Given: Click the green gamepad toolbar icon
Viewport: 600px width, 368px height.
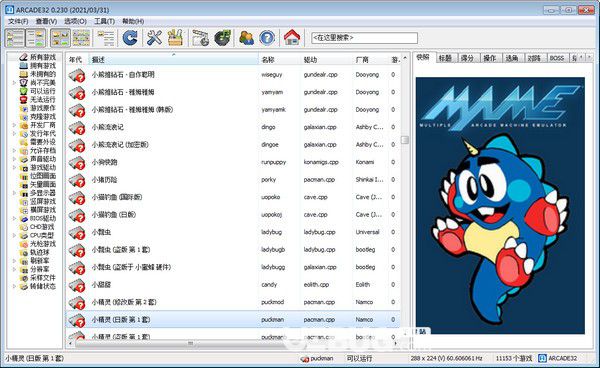Looking at the screenshot, I should tap(222, 38).
